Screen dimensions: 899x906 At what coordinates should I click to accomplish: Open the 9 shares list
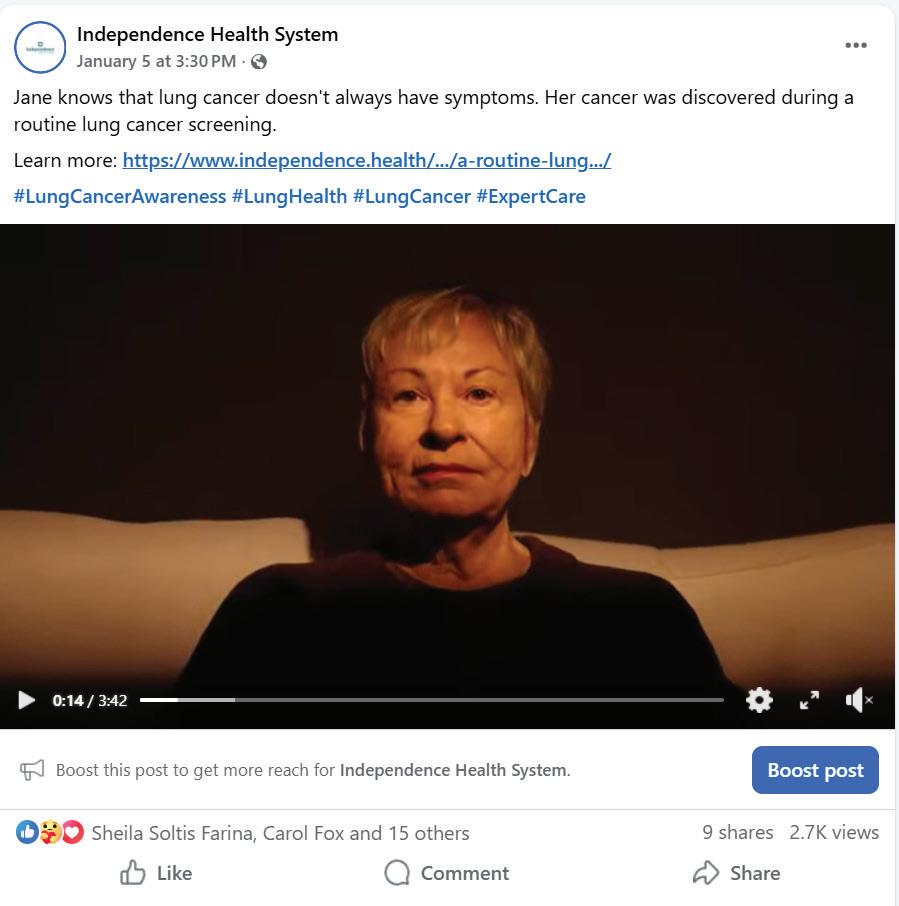coord(737,832)
